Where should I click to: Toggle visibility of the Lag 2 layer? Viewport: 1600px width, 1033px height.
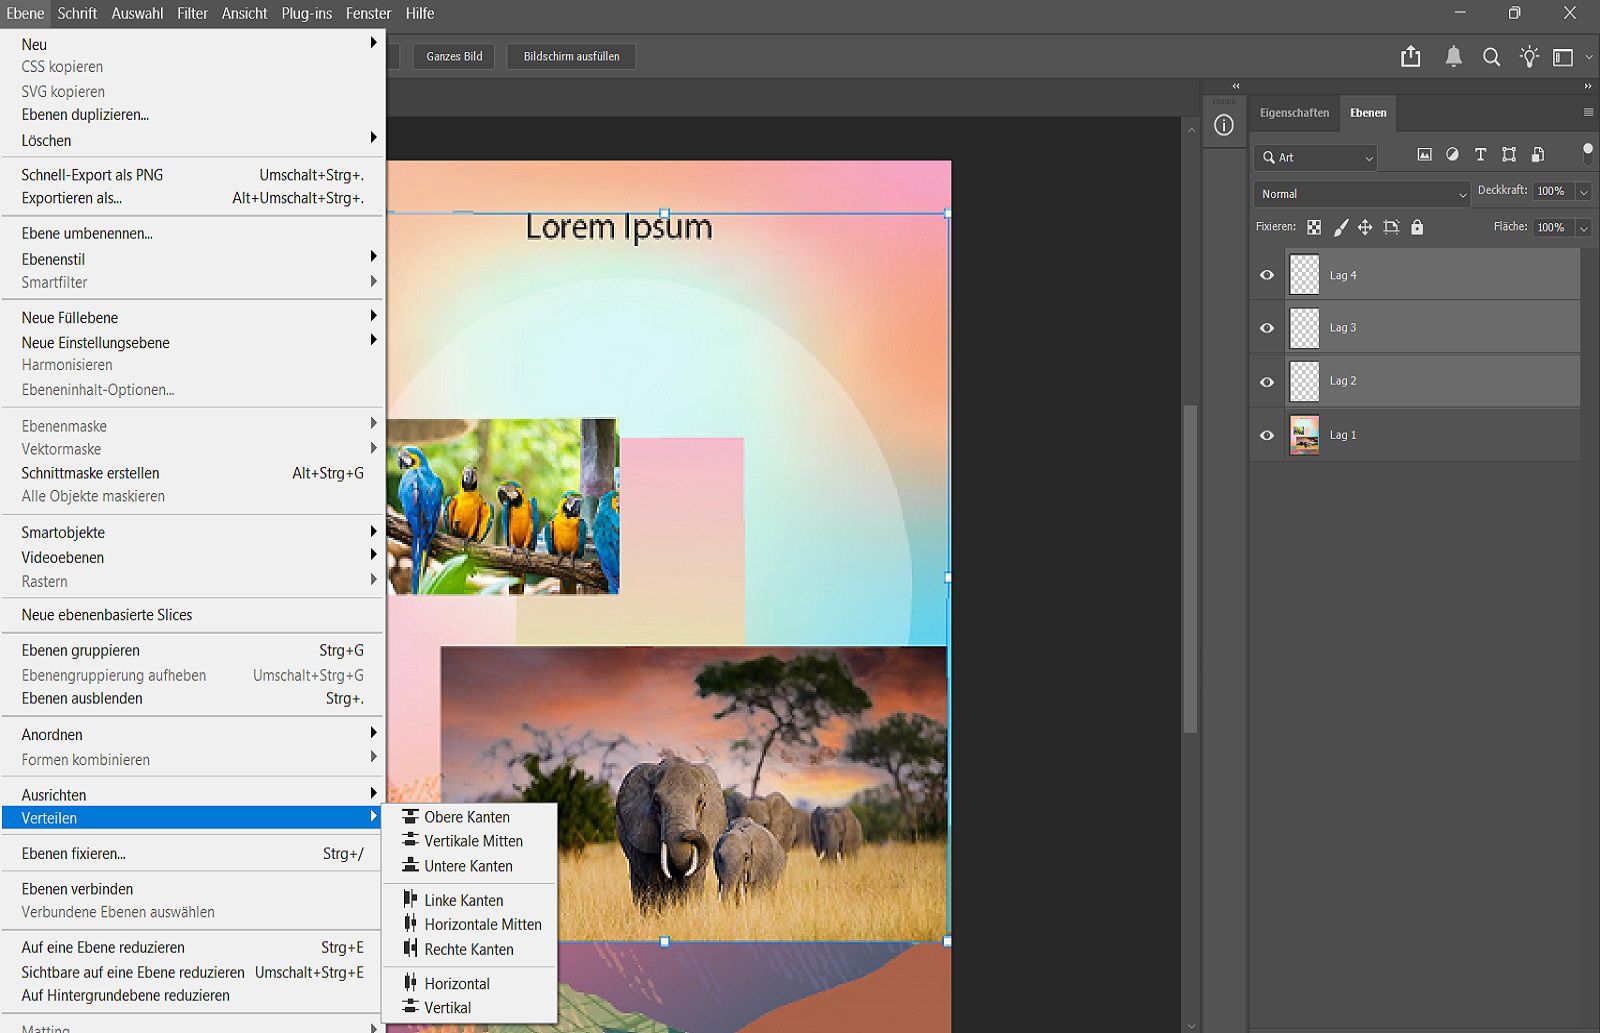tap(1267, 382)
